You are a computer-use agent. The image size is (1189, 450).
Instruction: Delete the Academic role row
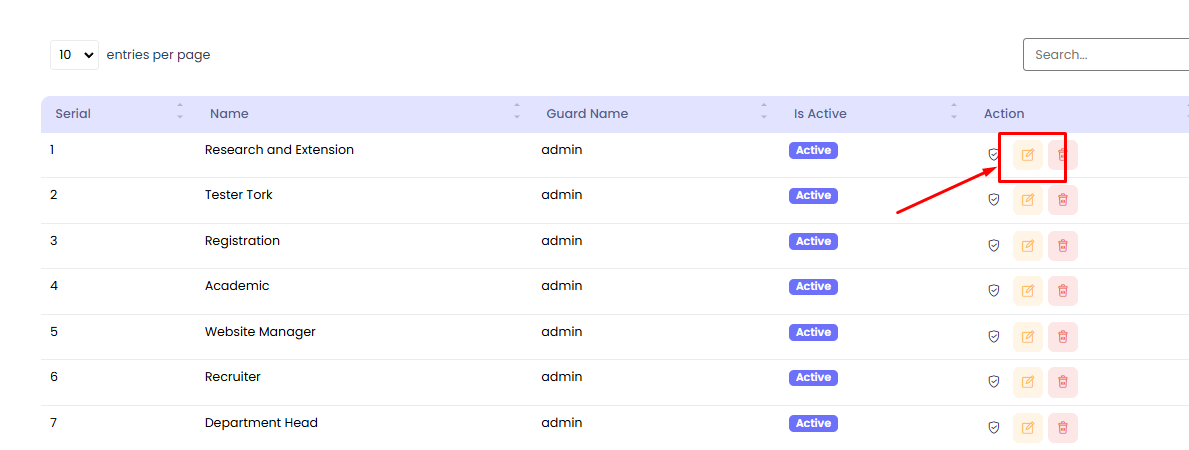point(1062,291)
